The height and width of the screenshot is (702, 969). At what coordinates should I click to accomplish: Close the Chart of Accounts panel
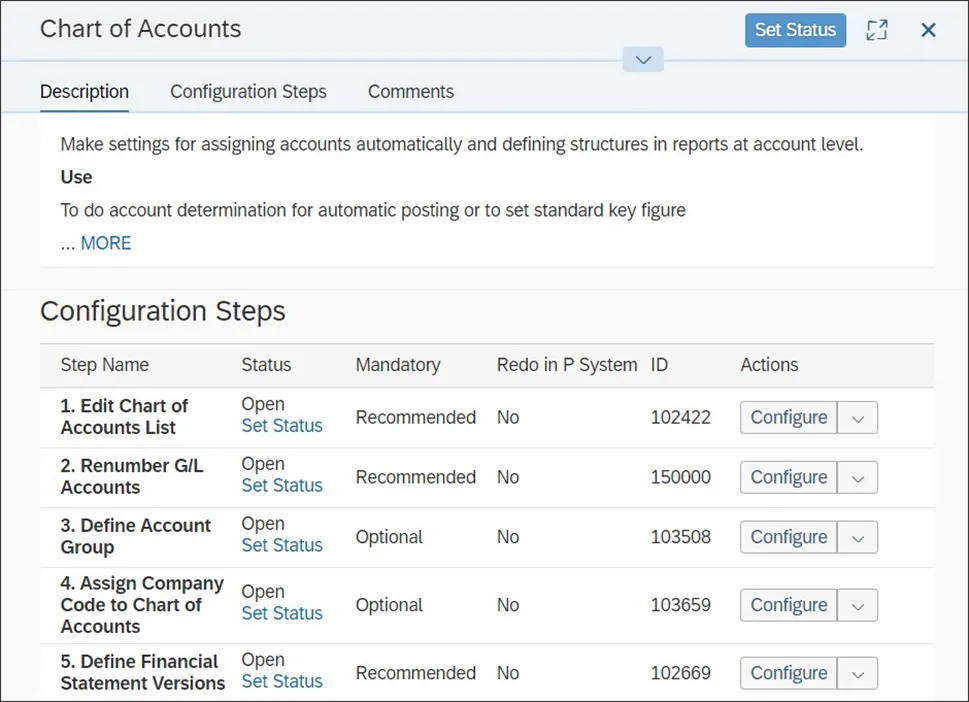[x=928, y=30]
